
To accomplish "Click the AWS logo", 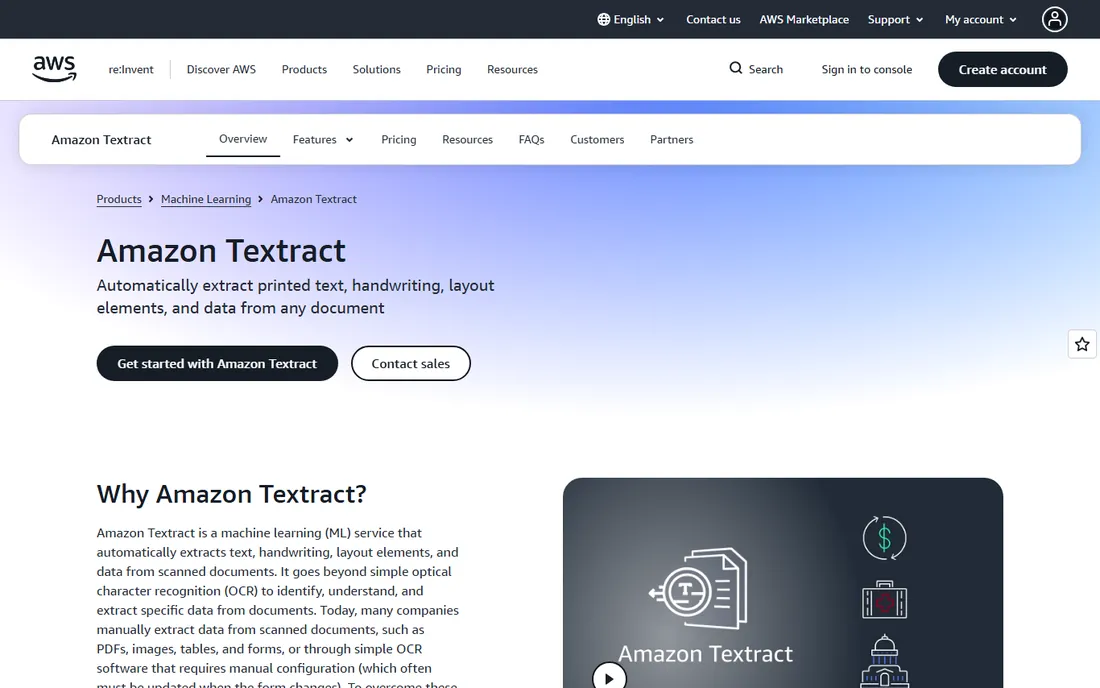I will tap(55, 69).
